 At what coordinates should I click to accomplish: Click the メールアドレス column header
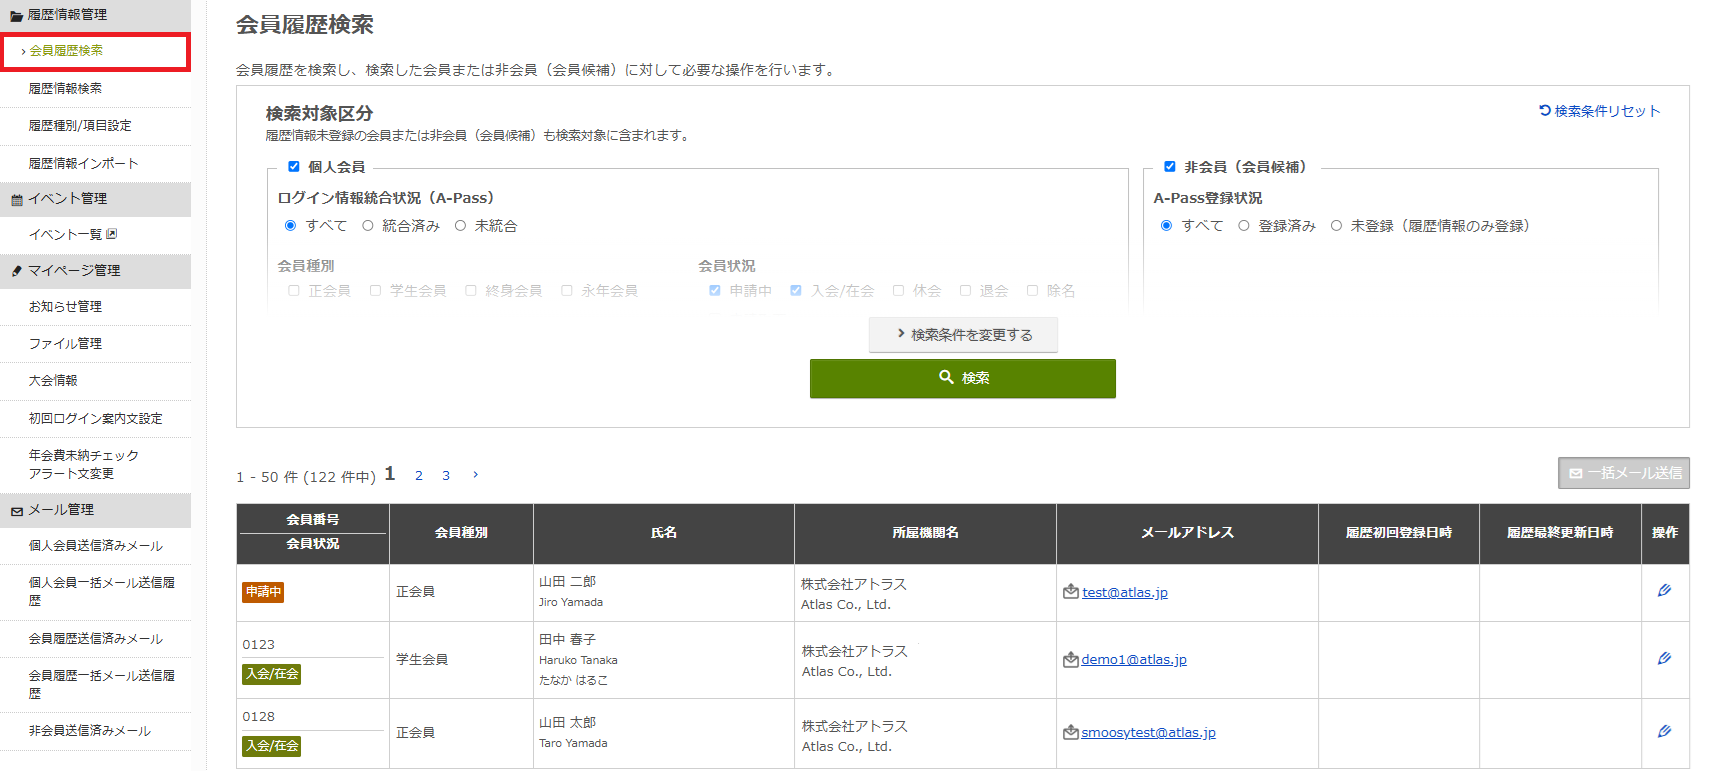point(1187,533)
